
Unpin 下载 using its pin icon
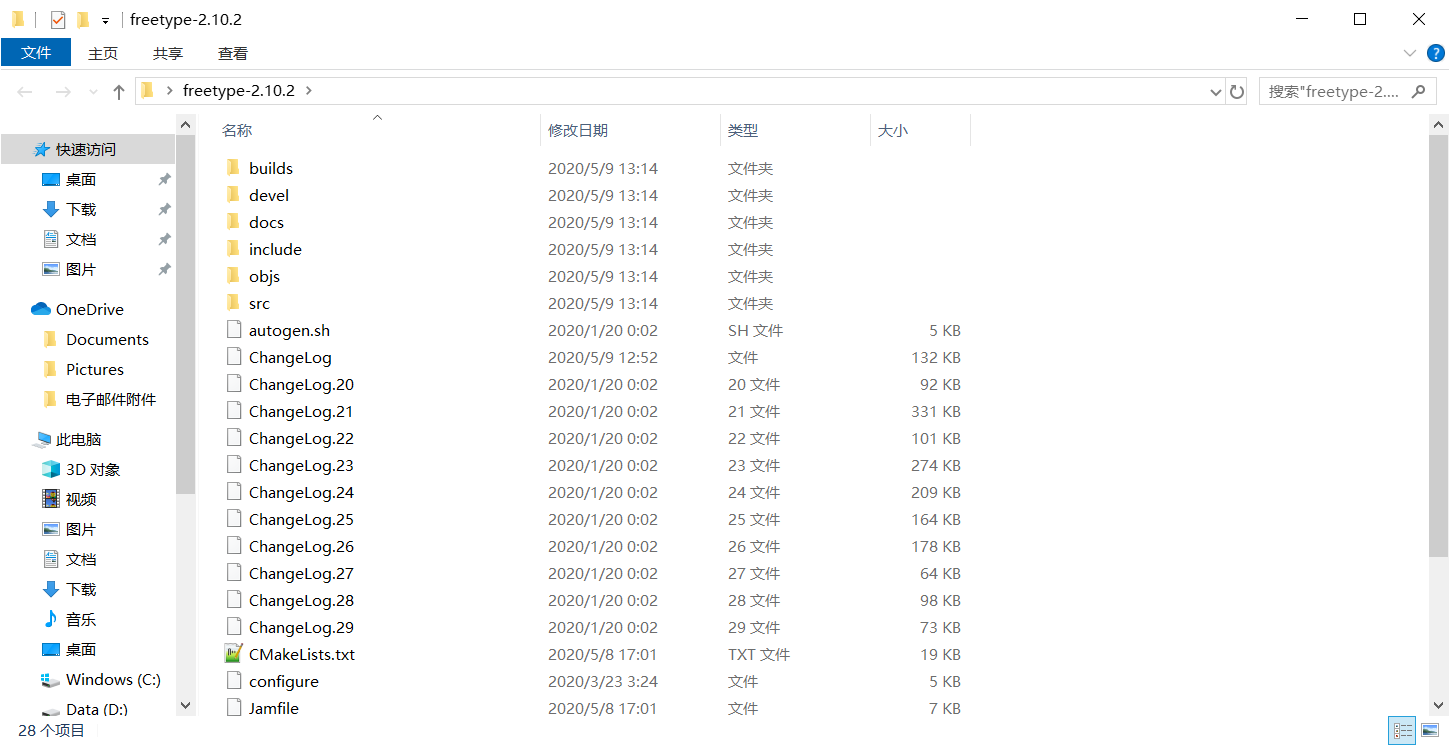(x=164, y=209)
